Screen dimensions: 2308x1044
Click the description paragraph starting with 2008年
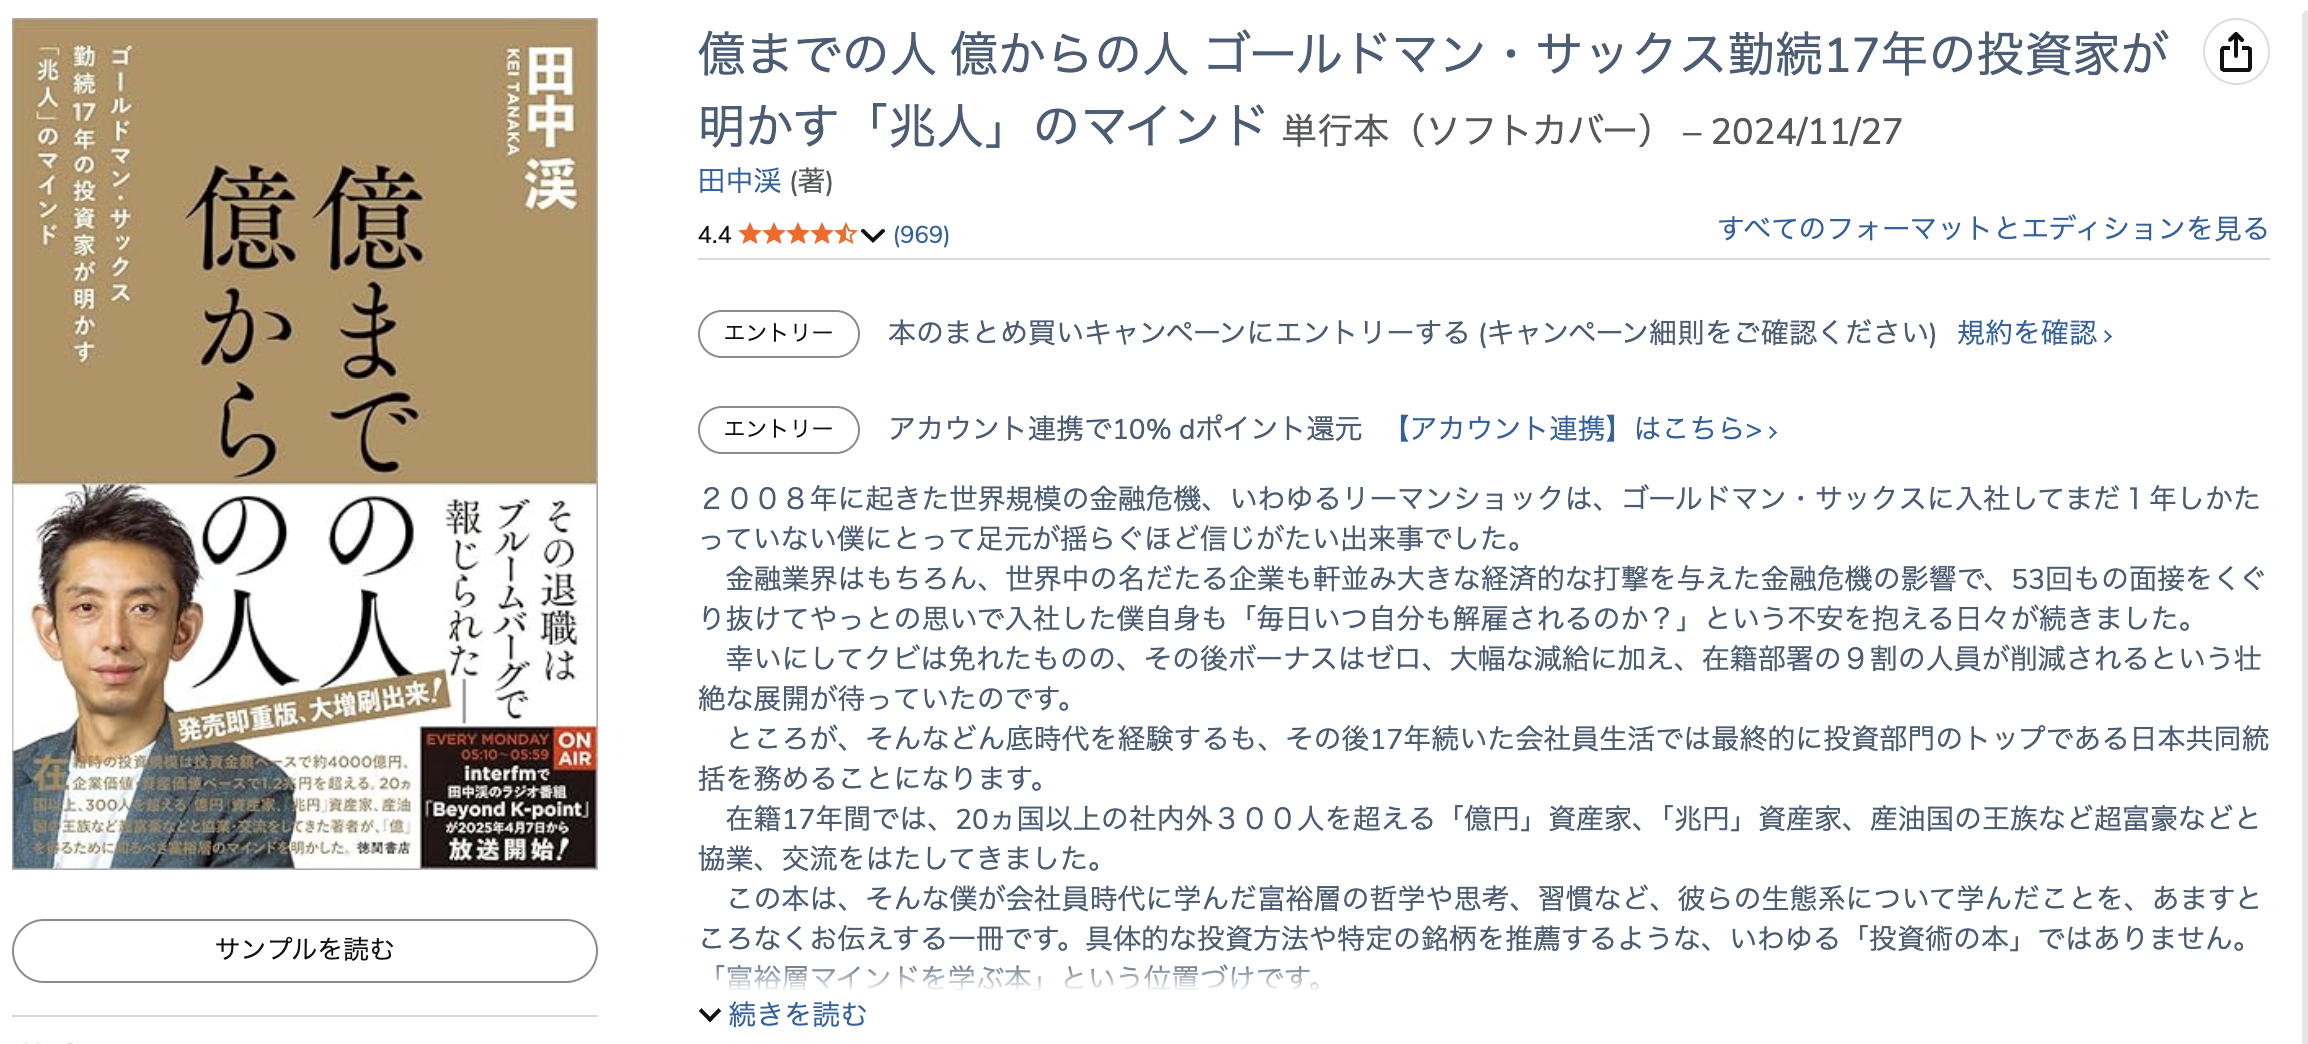(x=1480, y=518)
